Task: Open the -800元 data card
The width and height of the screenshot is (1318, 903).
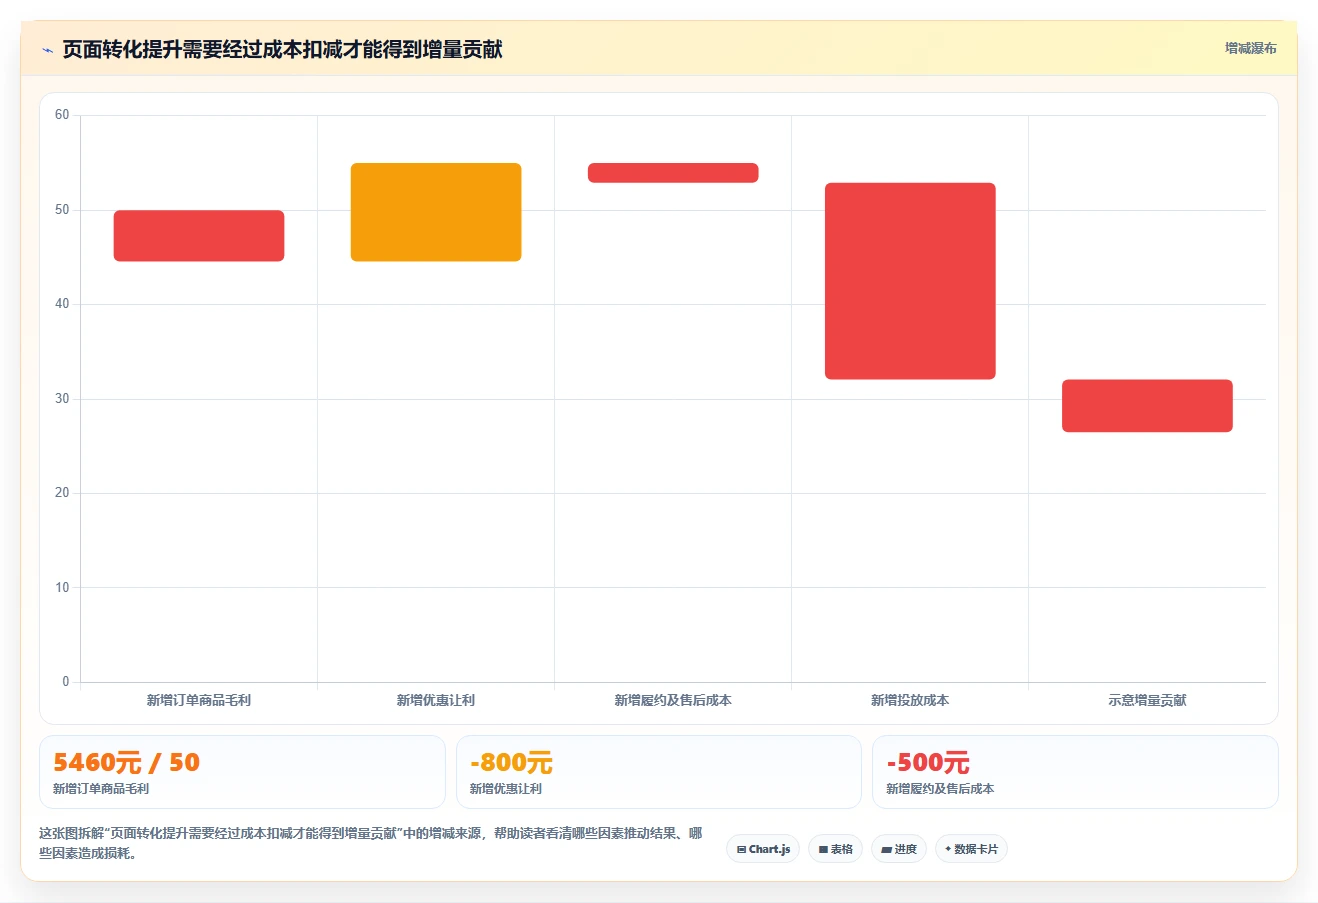Action: [659, 772]
